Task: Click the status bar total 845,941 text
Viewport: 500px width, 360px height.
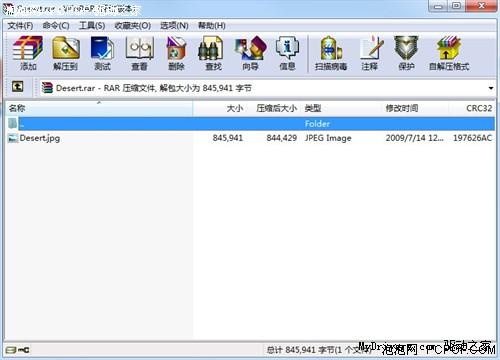Action: [x=318, y=350]
